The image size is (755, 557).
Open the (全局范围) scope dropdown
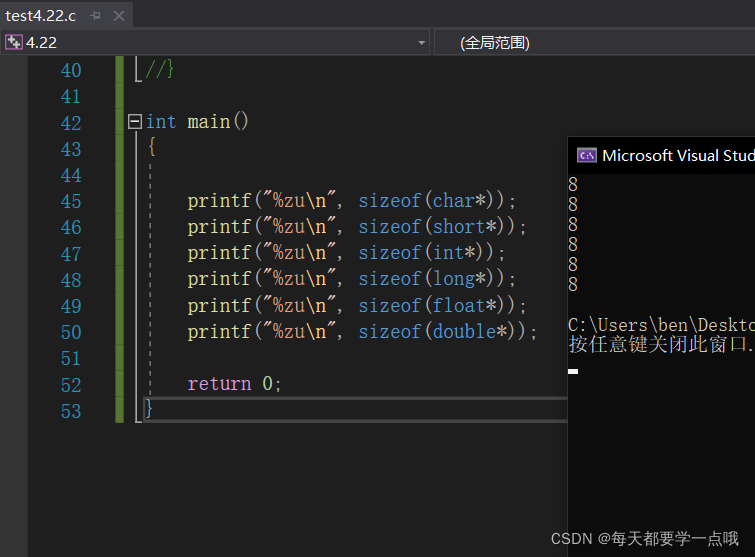[x=595, y=42]
